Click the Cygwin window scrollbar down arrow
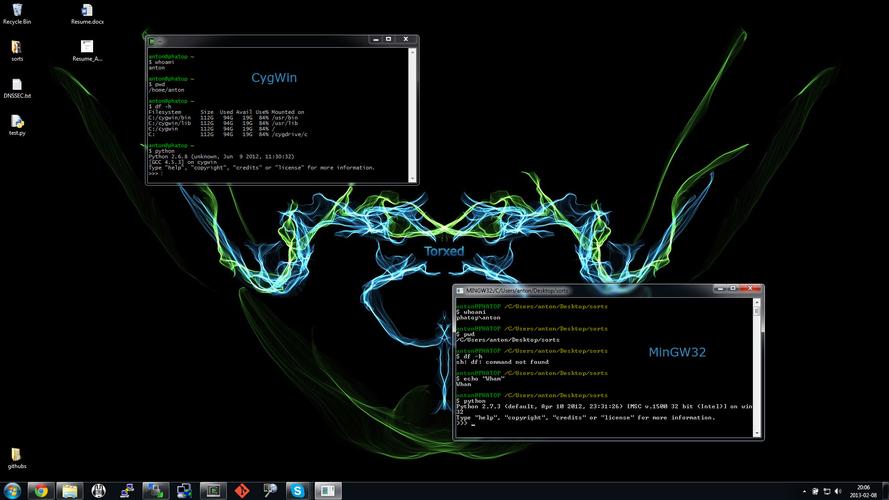 (412, 178)
